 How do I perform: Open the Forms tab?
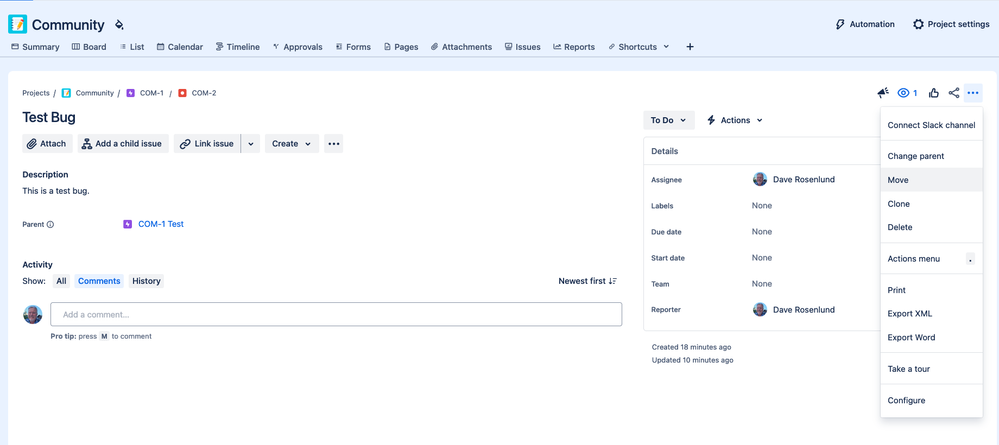coord(353,47)
